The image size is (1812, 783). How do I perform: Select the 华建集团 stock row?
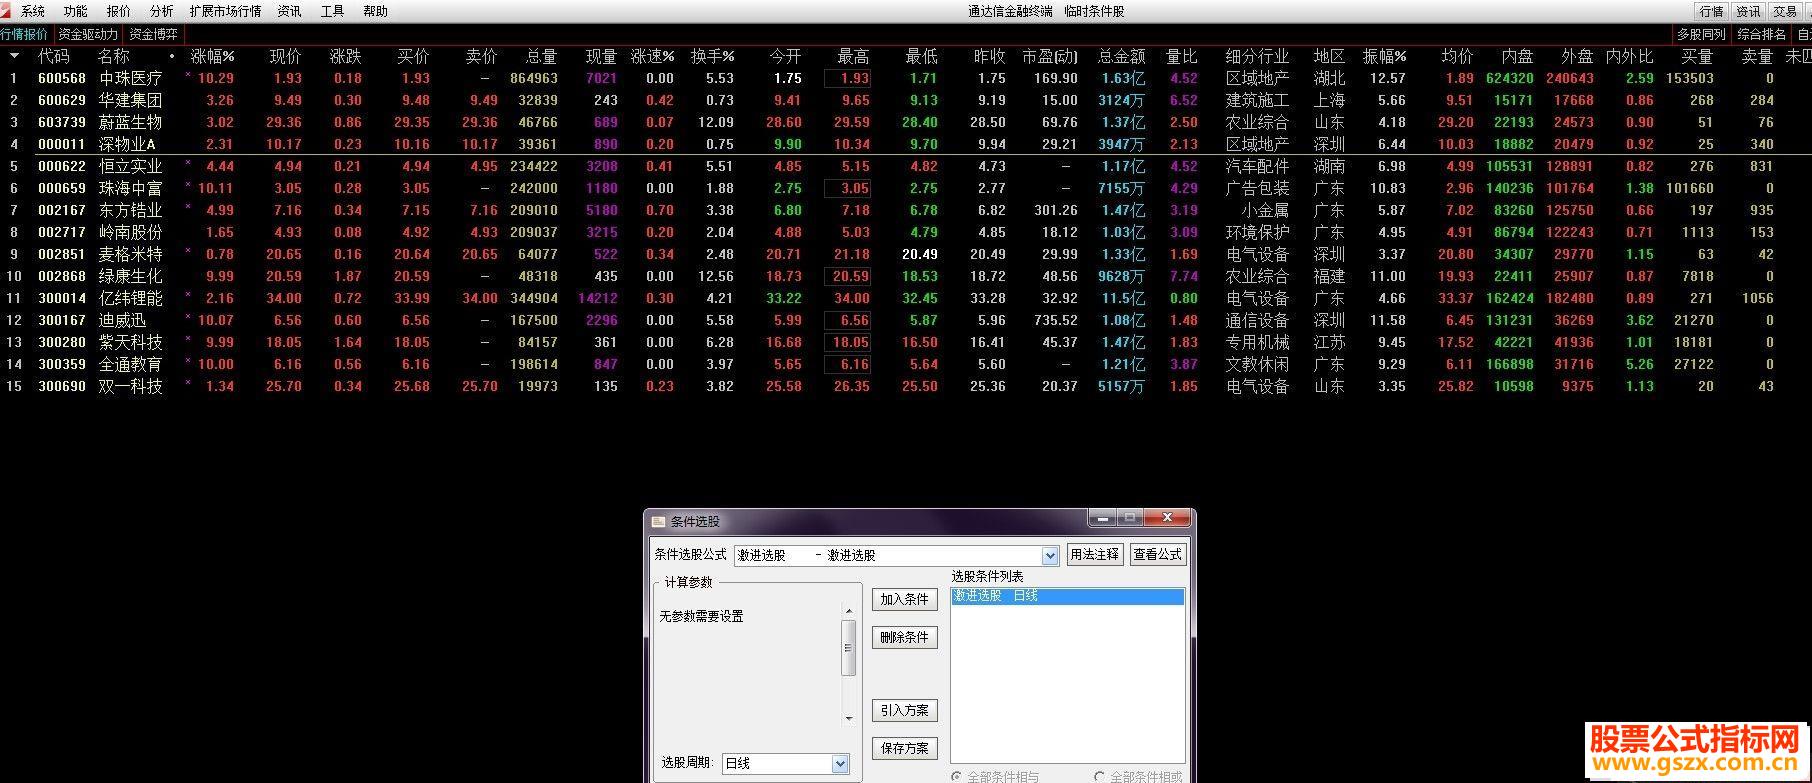click(x=906, y=100)
